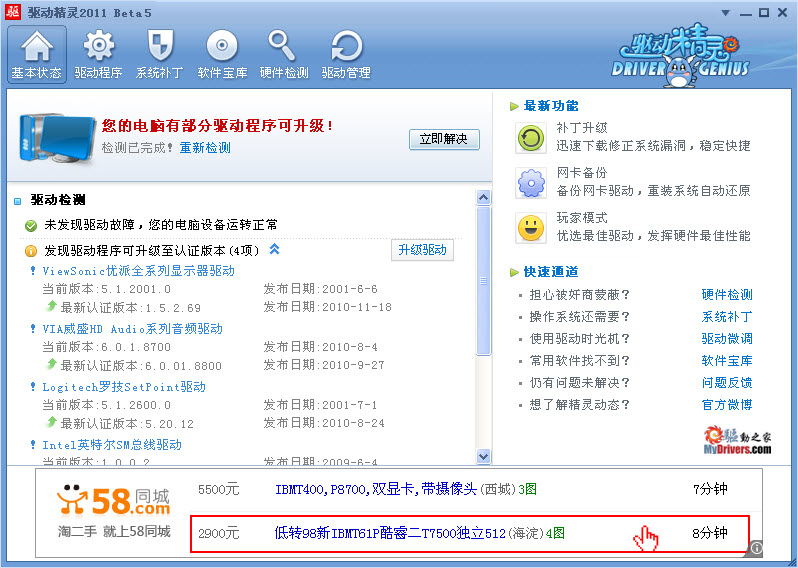Switch to 硬件检测 magnifier tab
The image size is (798, 568).
click(284, 54)
